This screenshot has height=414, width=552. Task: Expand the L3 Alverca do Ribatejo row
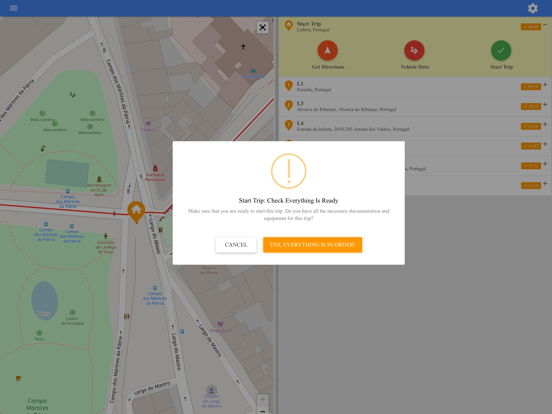tap(545, 104)
